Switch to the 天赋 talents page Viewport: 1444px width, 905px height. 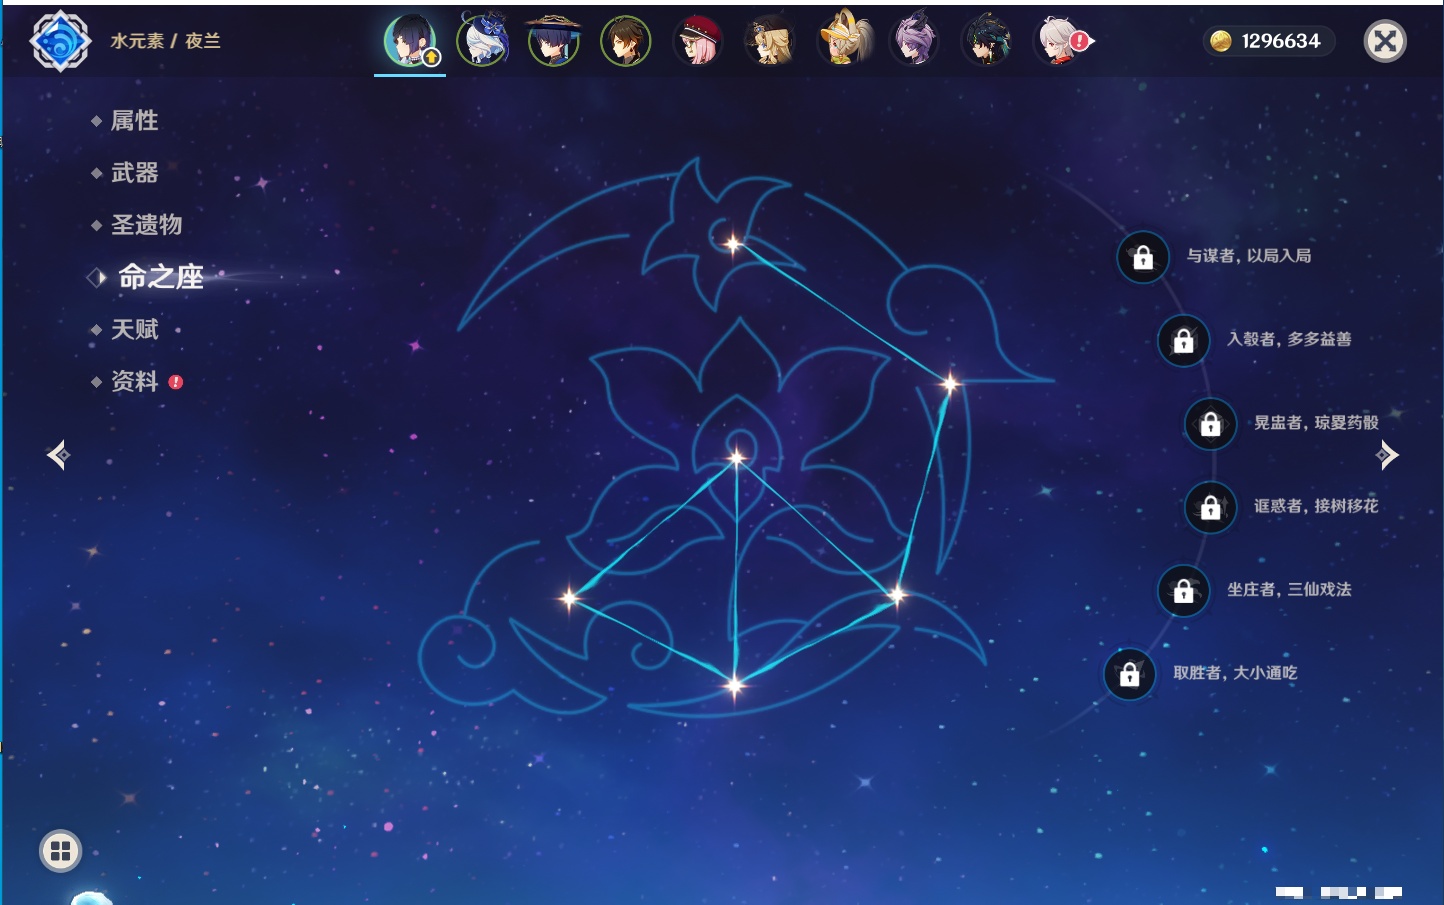pyautogui.click(x=134, y=329)
